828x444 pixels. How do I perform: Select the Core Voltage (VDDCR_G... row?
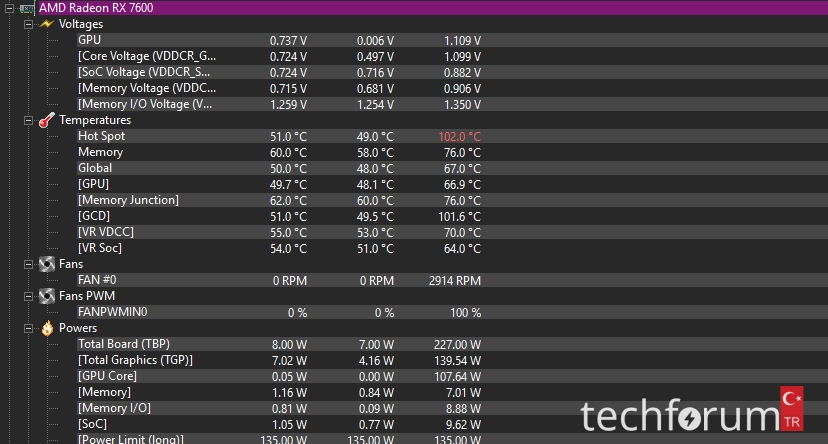452,56
